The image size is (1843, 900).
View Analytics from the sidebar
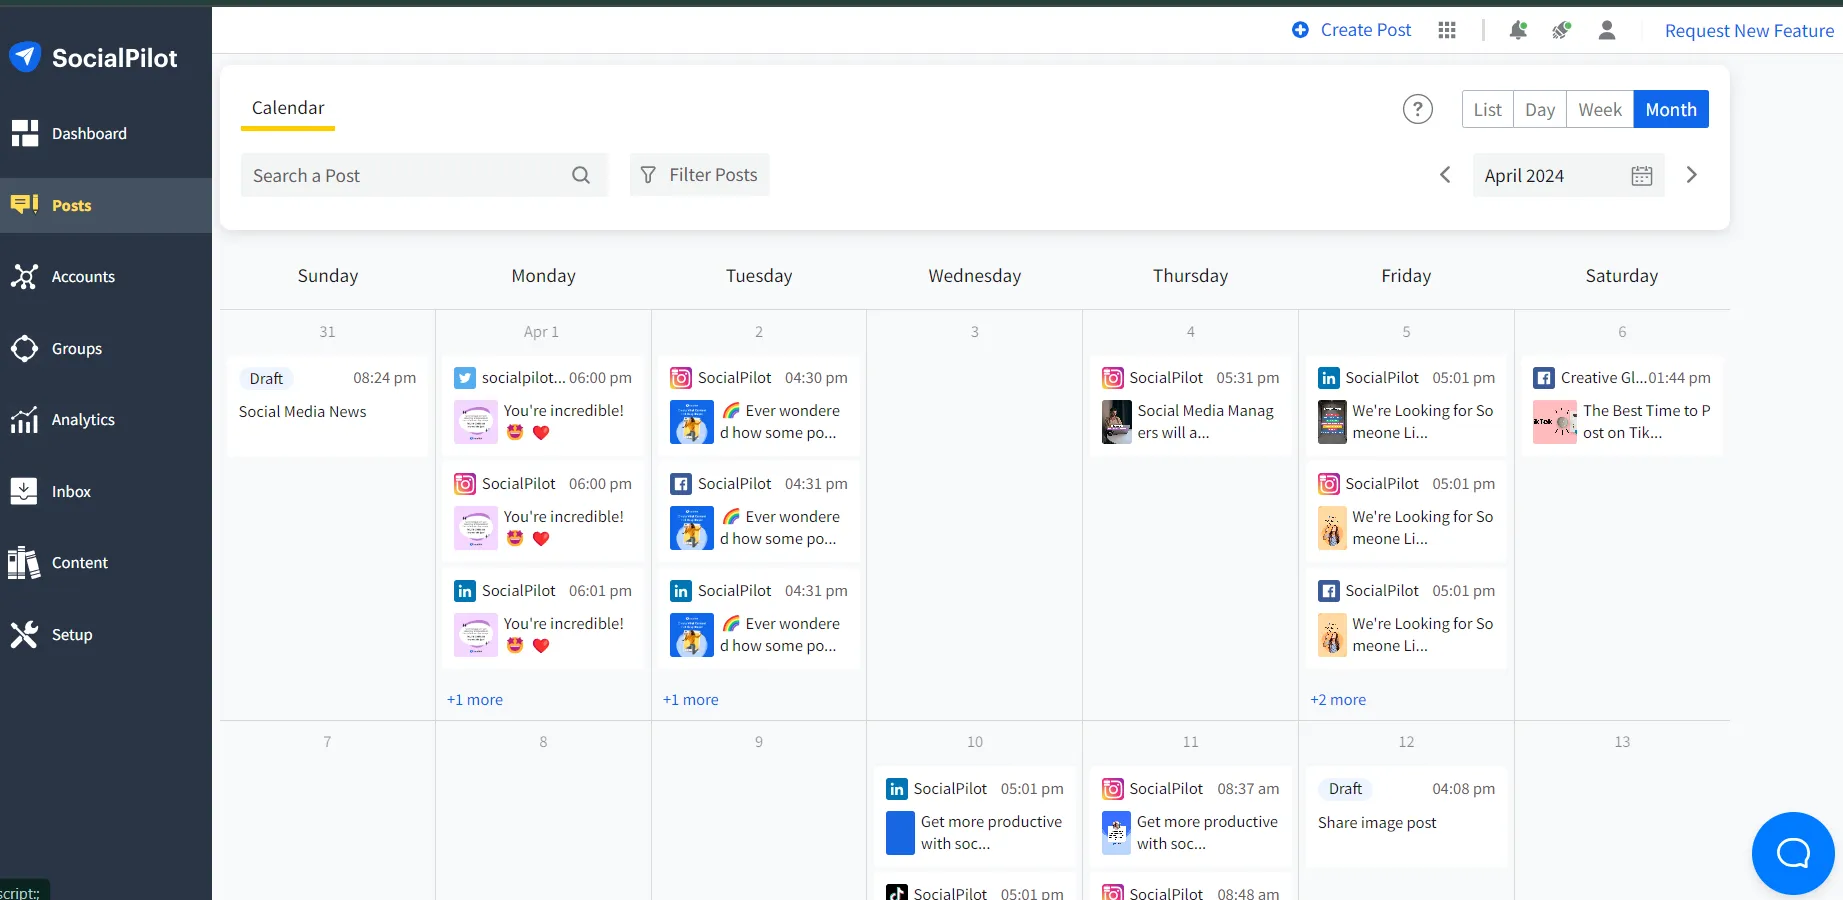tap(83, 419)
